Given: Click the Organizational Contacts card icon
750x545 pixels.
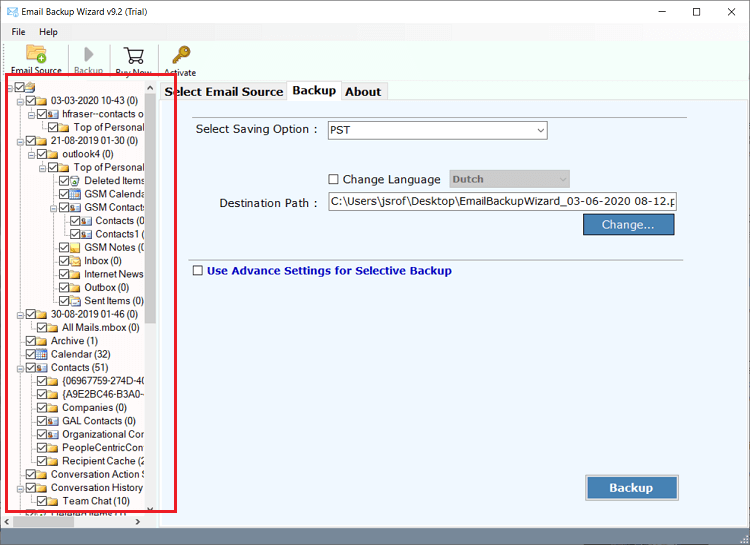Looking at the screenshot, I should click(53, 434).
